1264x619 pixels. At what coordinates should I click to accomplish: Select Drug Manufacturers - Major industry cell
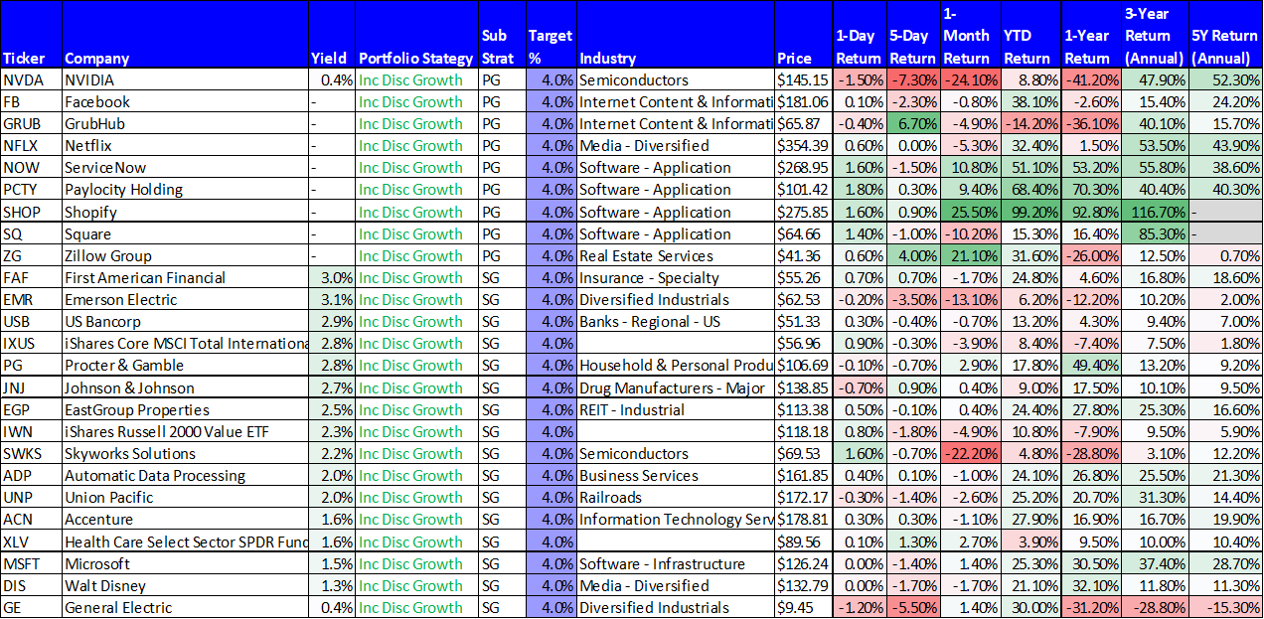pos(675,388)
